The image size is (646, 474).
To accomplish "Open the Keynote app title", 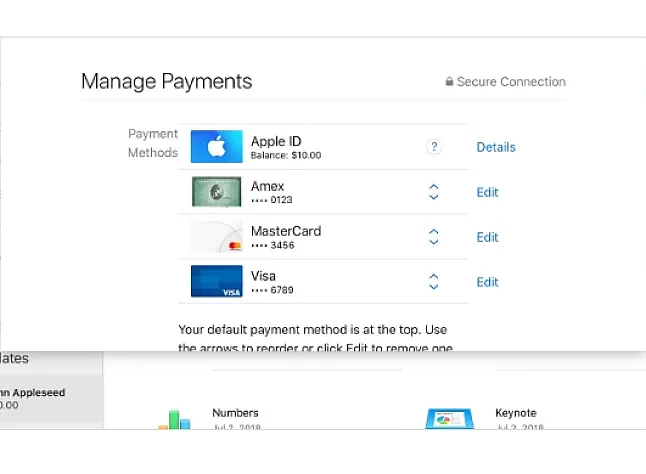I will point(516,413).
